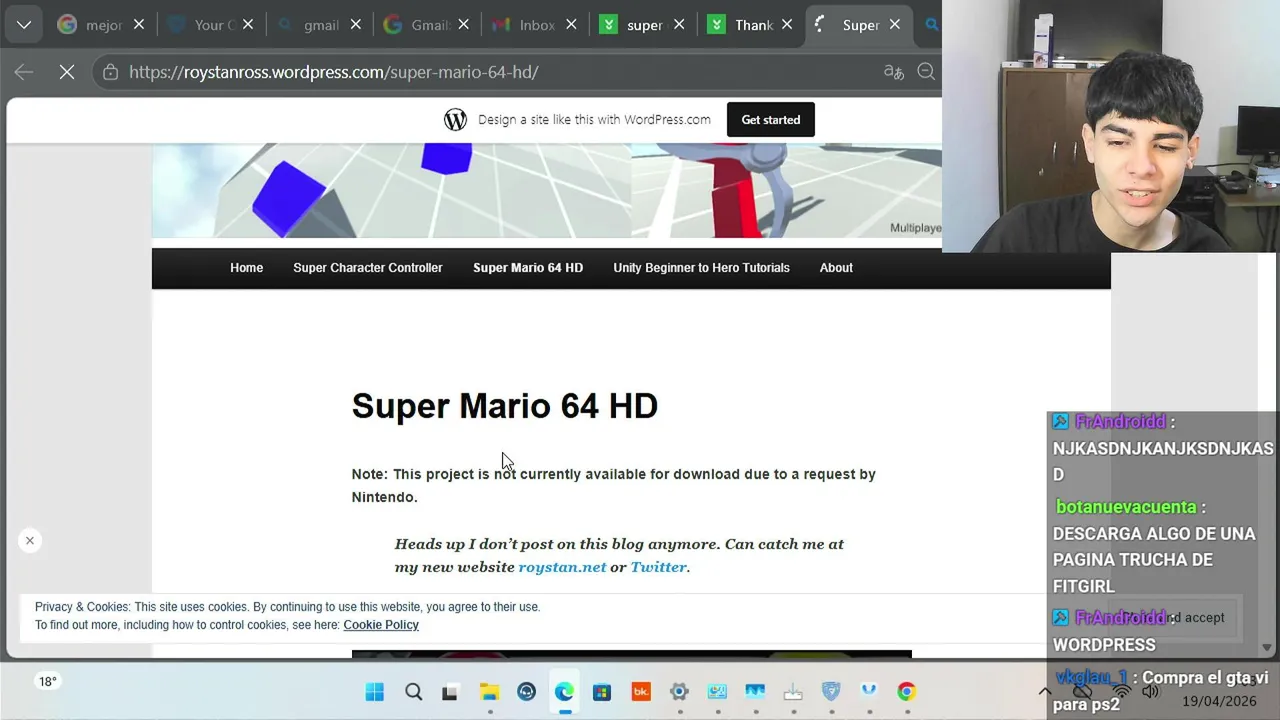This screenshot has width=1280, height=720.
Task: Open the weather widget showing 18°
Action: click(47, 681)
